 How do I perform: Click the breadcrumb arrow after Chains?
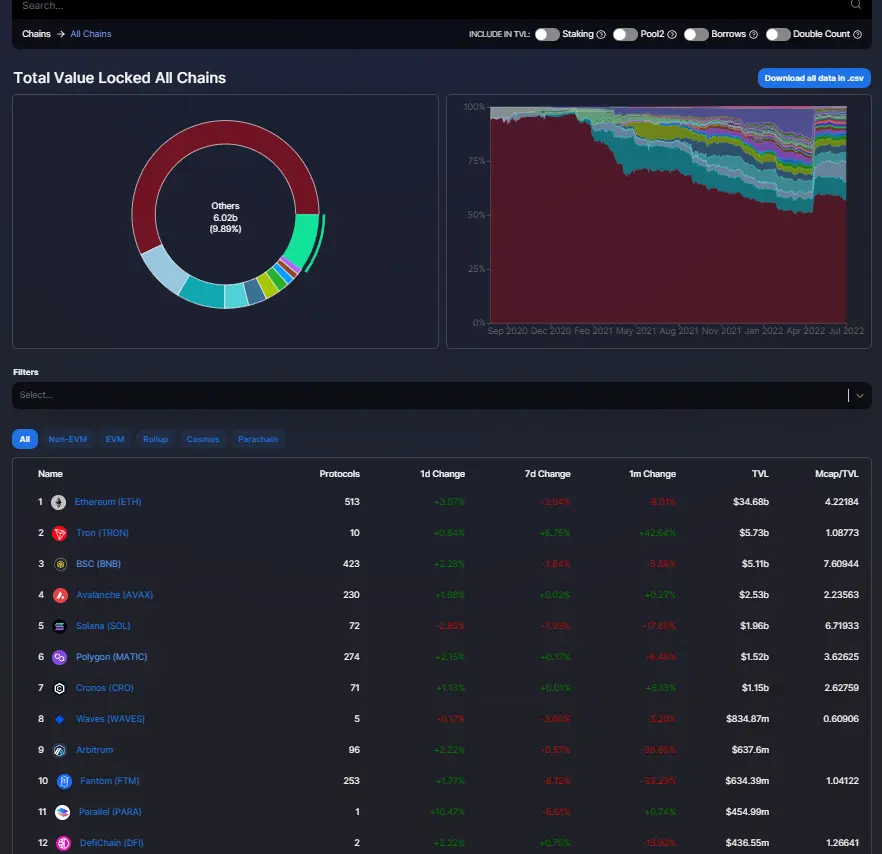coord(61,34)
